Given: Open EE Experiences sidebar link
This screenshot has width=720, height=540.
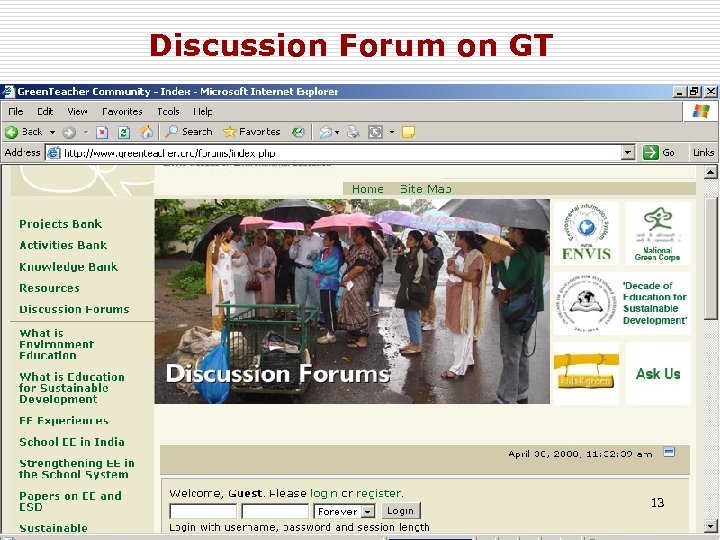Looking at the screenshot, I should [63, 421].
